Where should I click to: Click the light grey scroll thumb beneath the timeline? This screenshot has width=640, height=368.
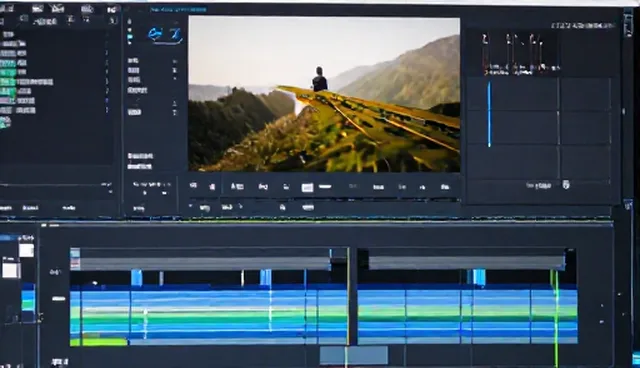point(353,355)
